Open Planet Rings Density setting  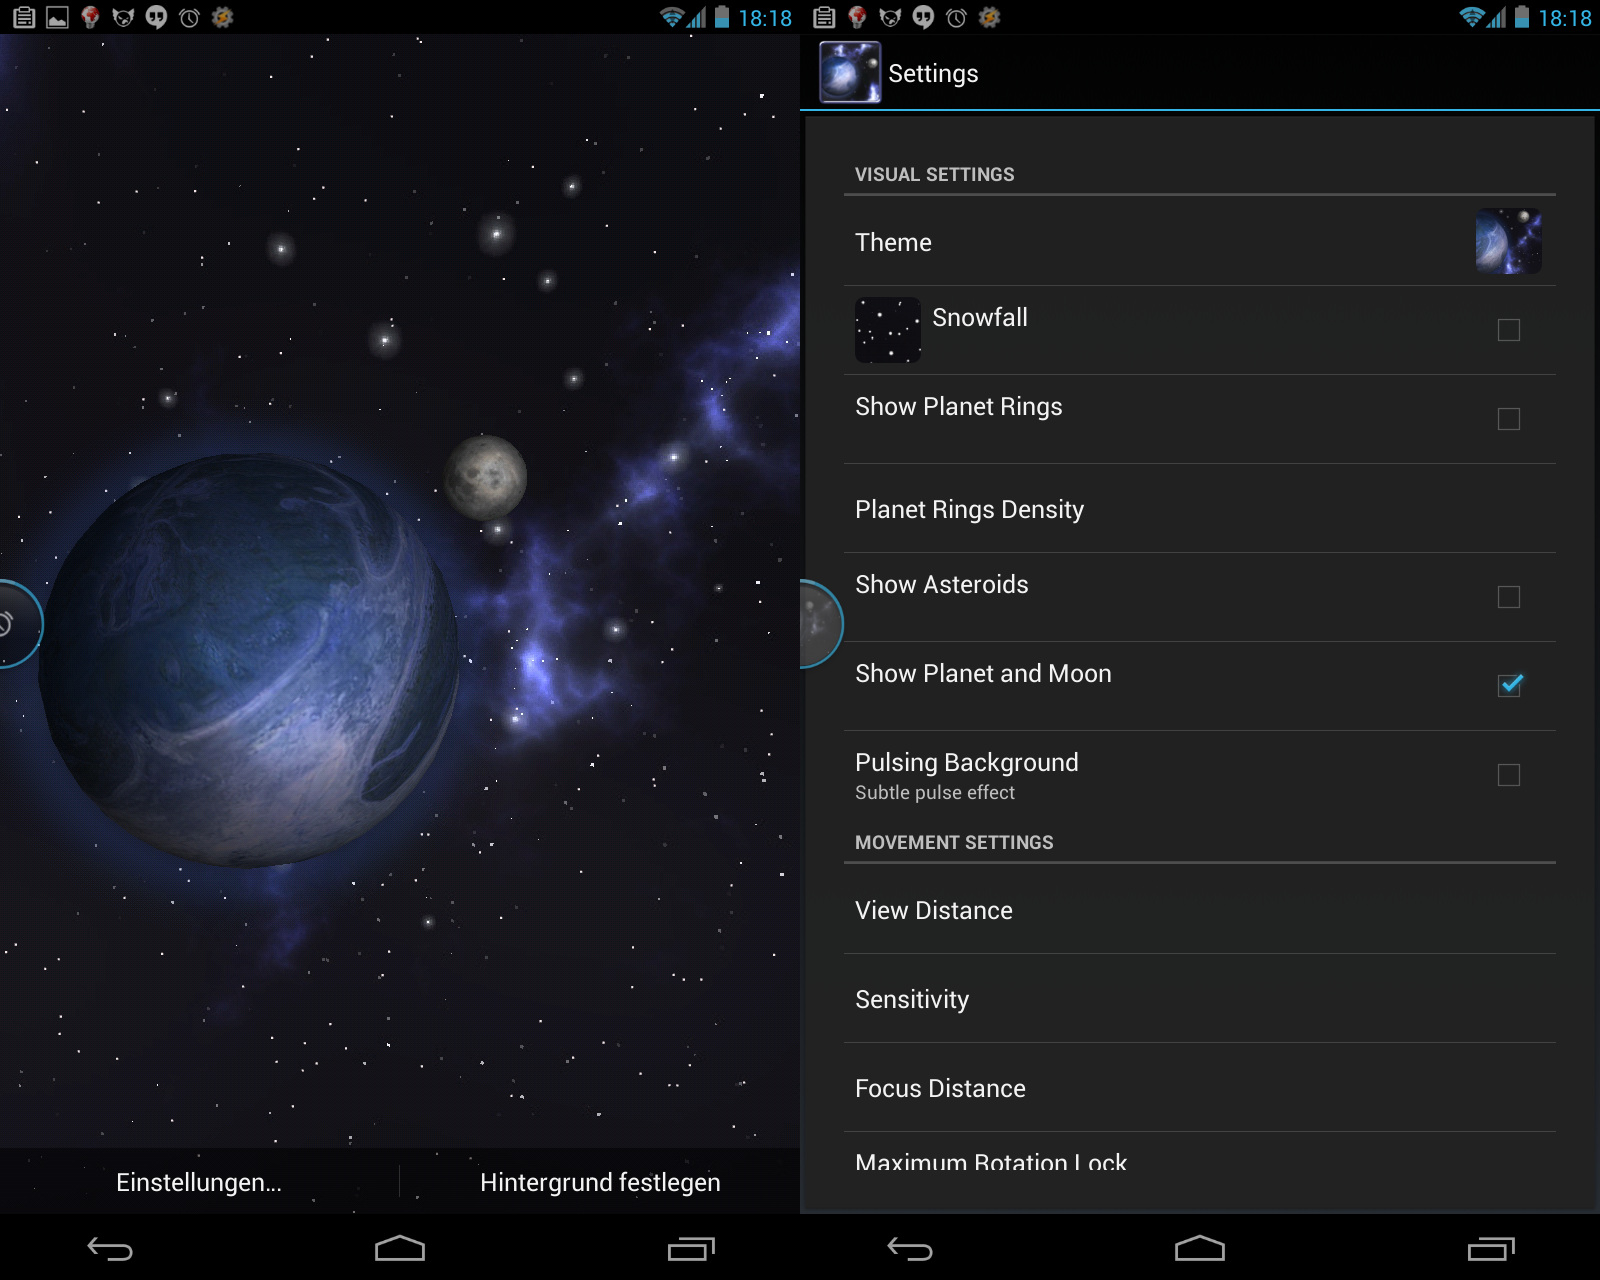pos(1200,509)
